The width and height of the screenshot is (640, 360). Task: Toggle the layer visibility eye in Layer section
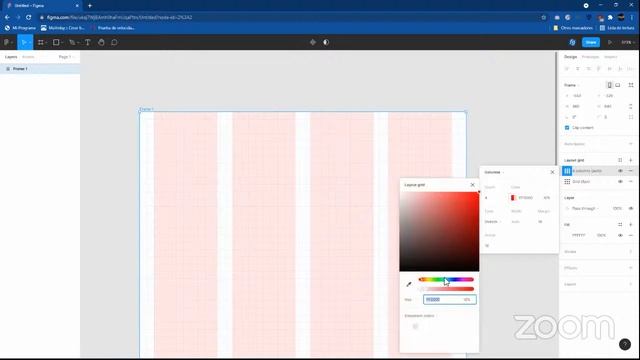(631, 208)
